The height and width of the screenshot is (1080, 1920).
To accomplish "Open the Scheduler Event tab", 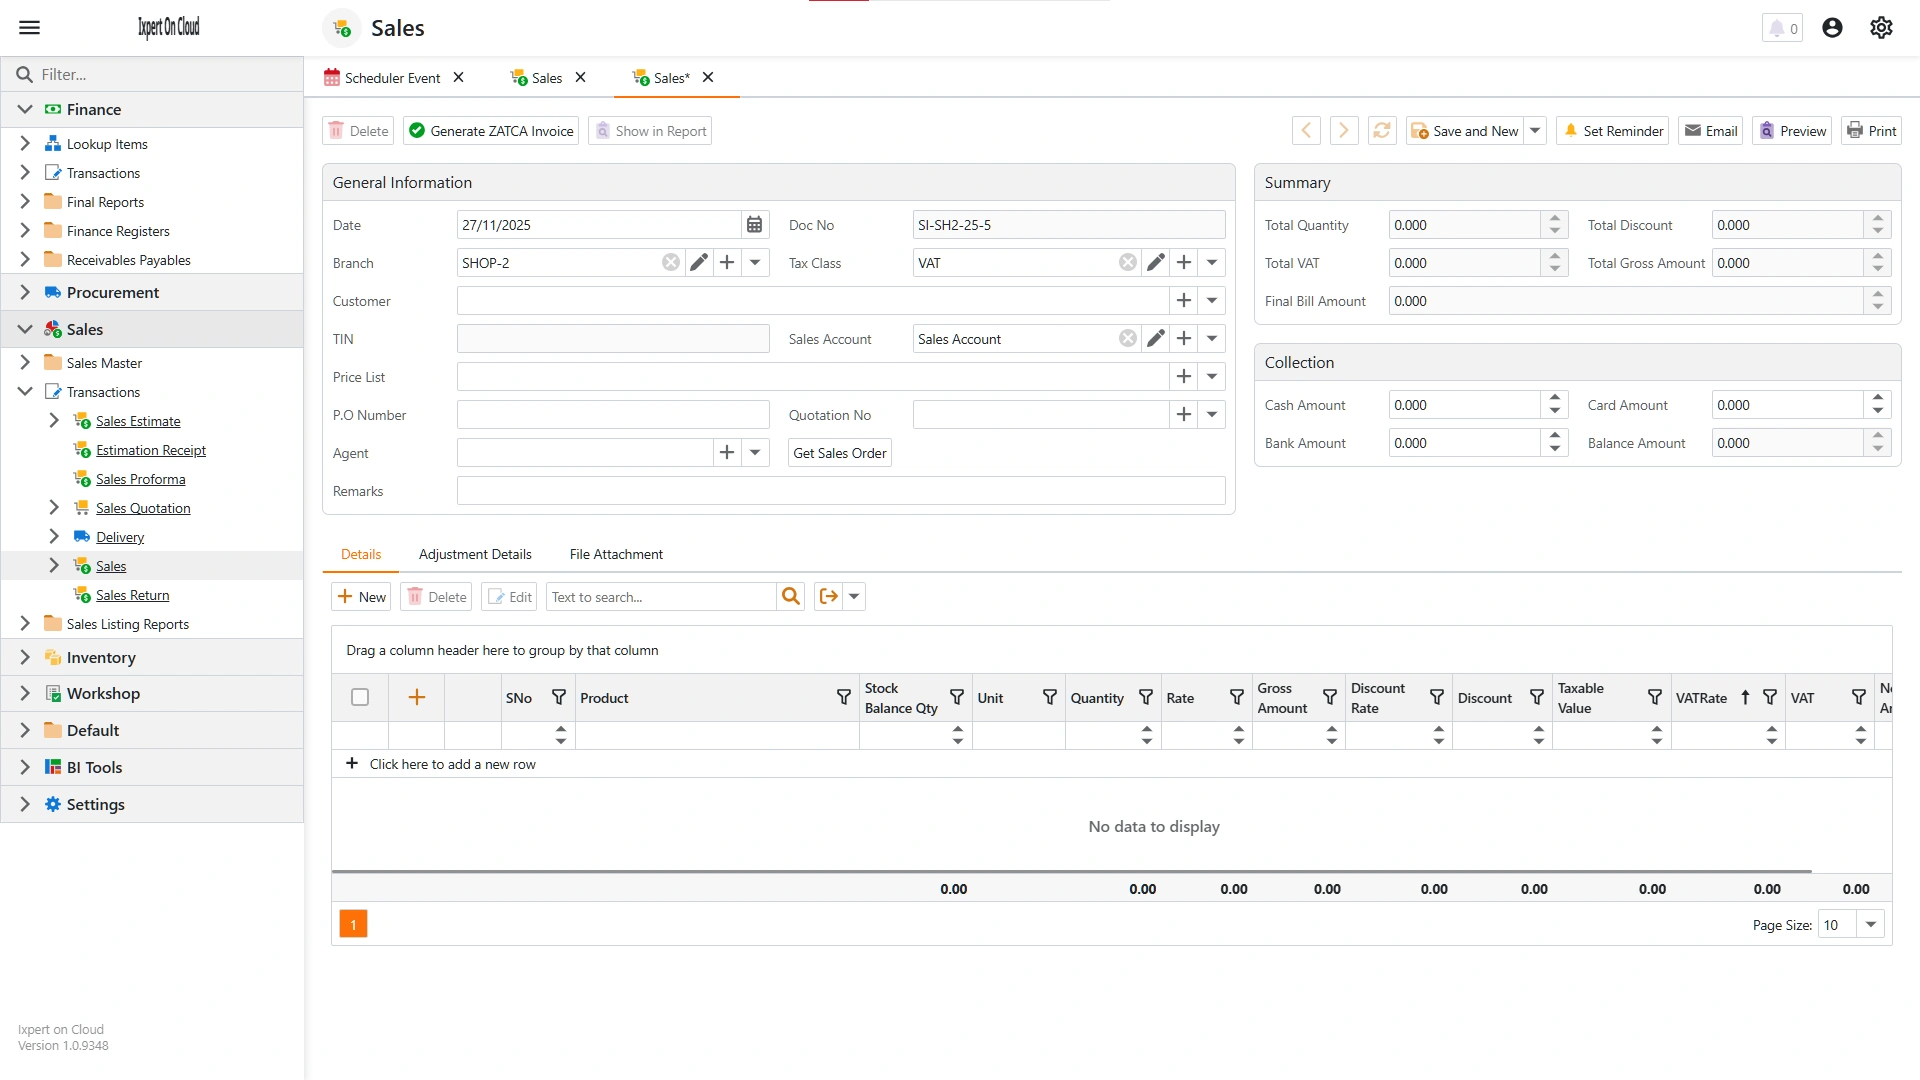I will [x=392, y=77].
